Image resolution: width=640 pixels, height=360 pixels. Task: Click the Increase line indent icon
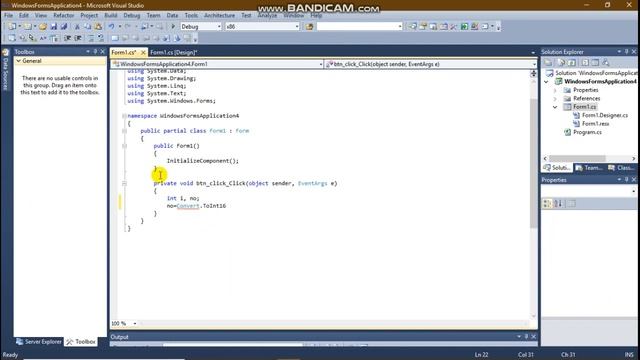(78, 38)
